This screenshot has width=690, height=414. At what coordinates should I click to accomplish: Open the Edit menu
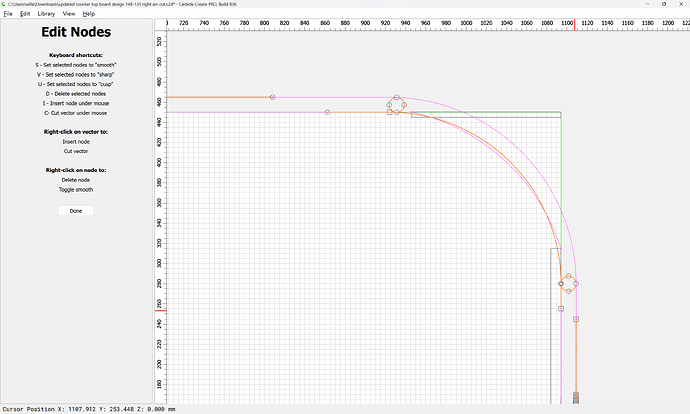tap(24, 14)
